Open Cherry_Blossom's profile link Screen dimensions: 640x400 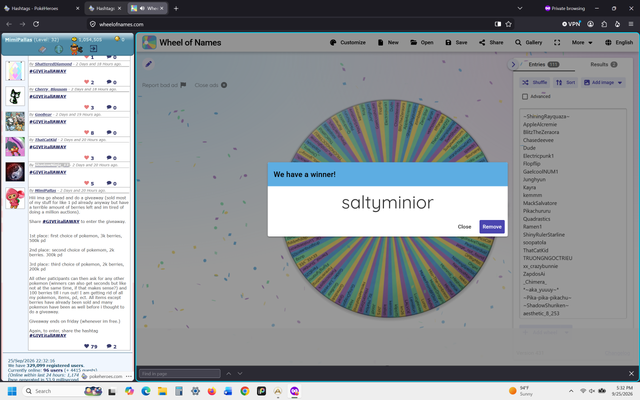pos(51,89)
